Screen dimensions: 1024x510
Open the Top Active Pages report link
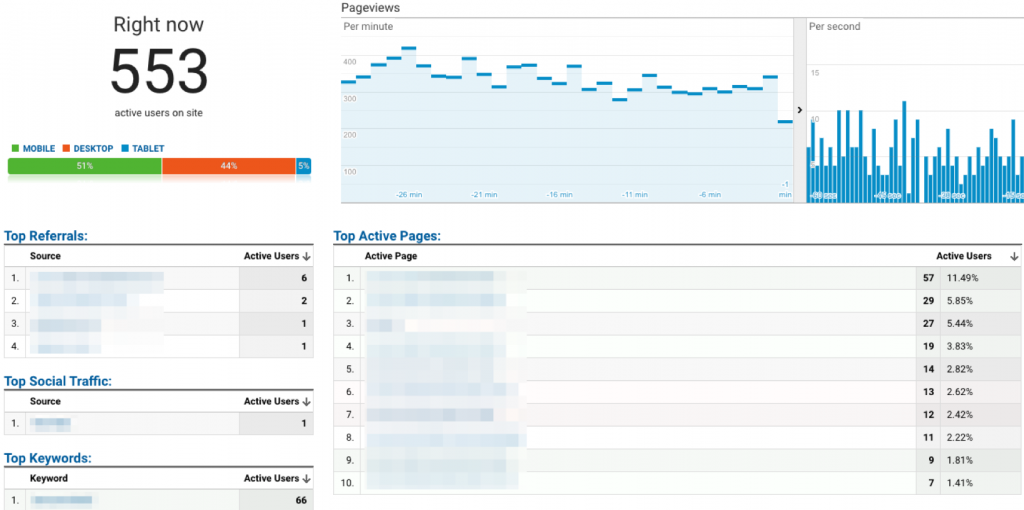tap(387, 236)
